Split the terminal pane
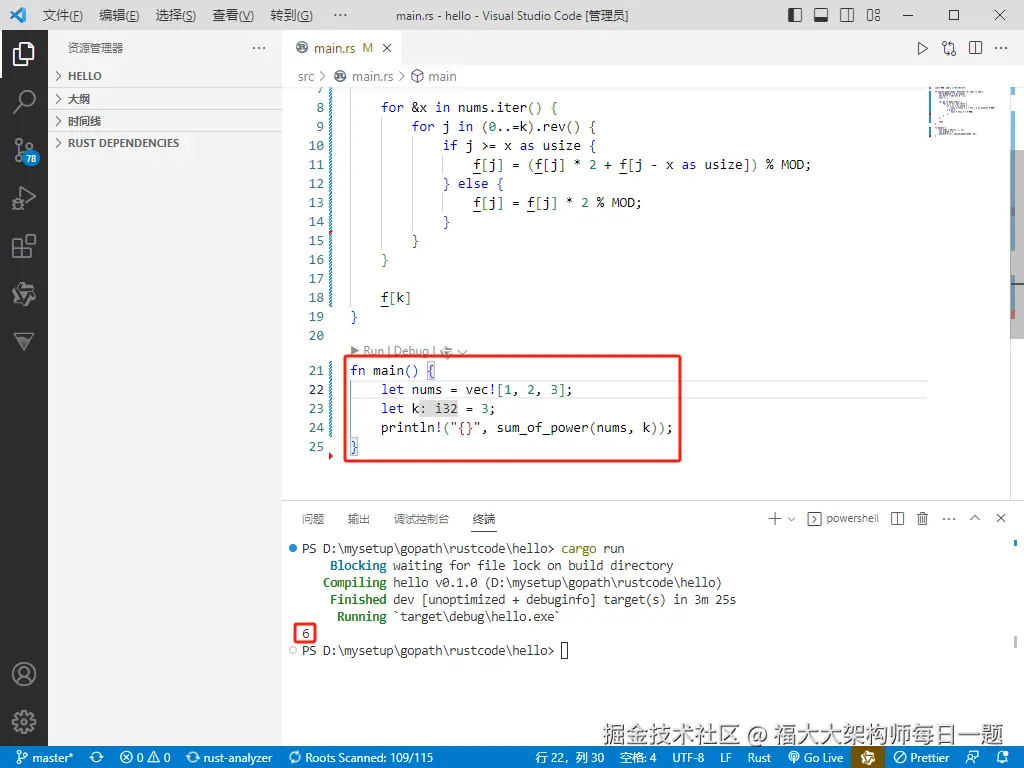The height and width of the screenshot is (768, 1024). click(x=897, y=519)
